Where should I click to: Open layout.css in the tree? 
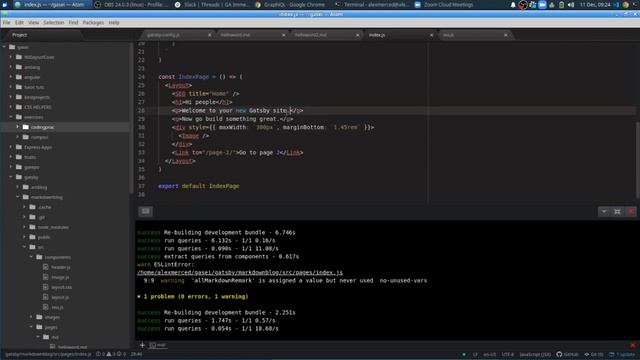[x=62, y=287]
